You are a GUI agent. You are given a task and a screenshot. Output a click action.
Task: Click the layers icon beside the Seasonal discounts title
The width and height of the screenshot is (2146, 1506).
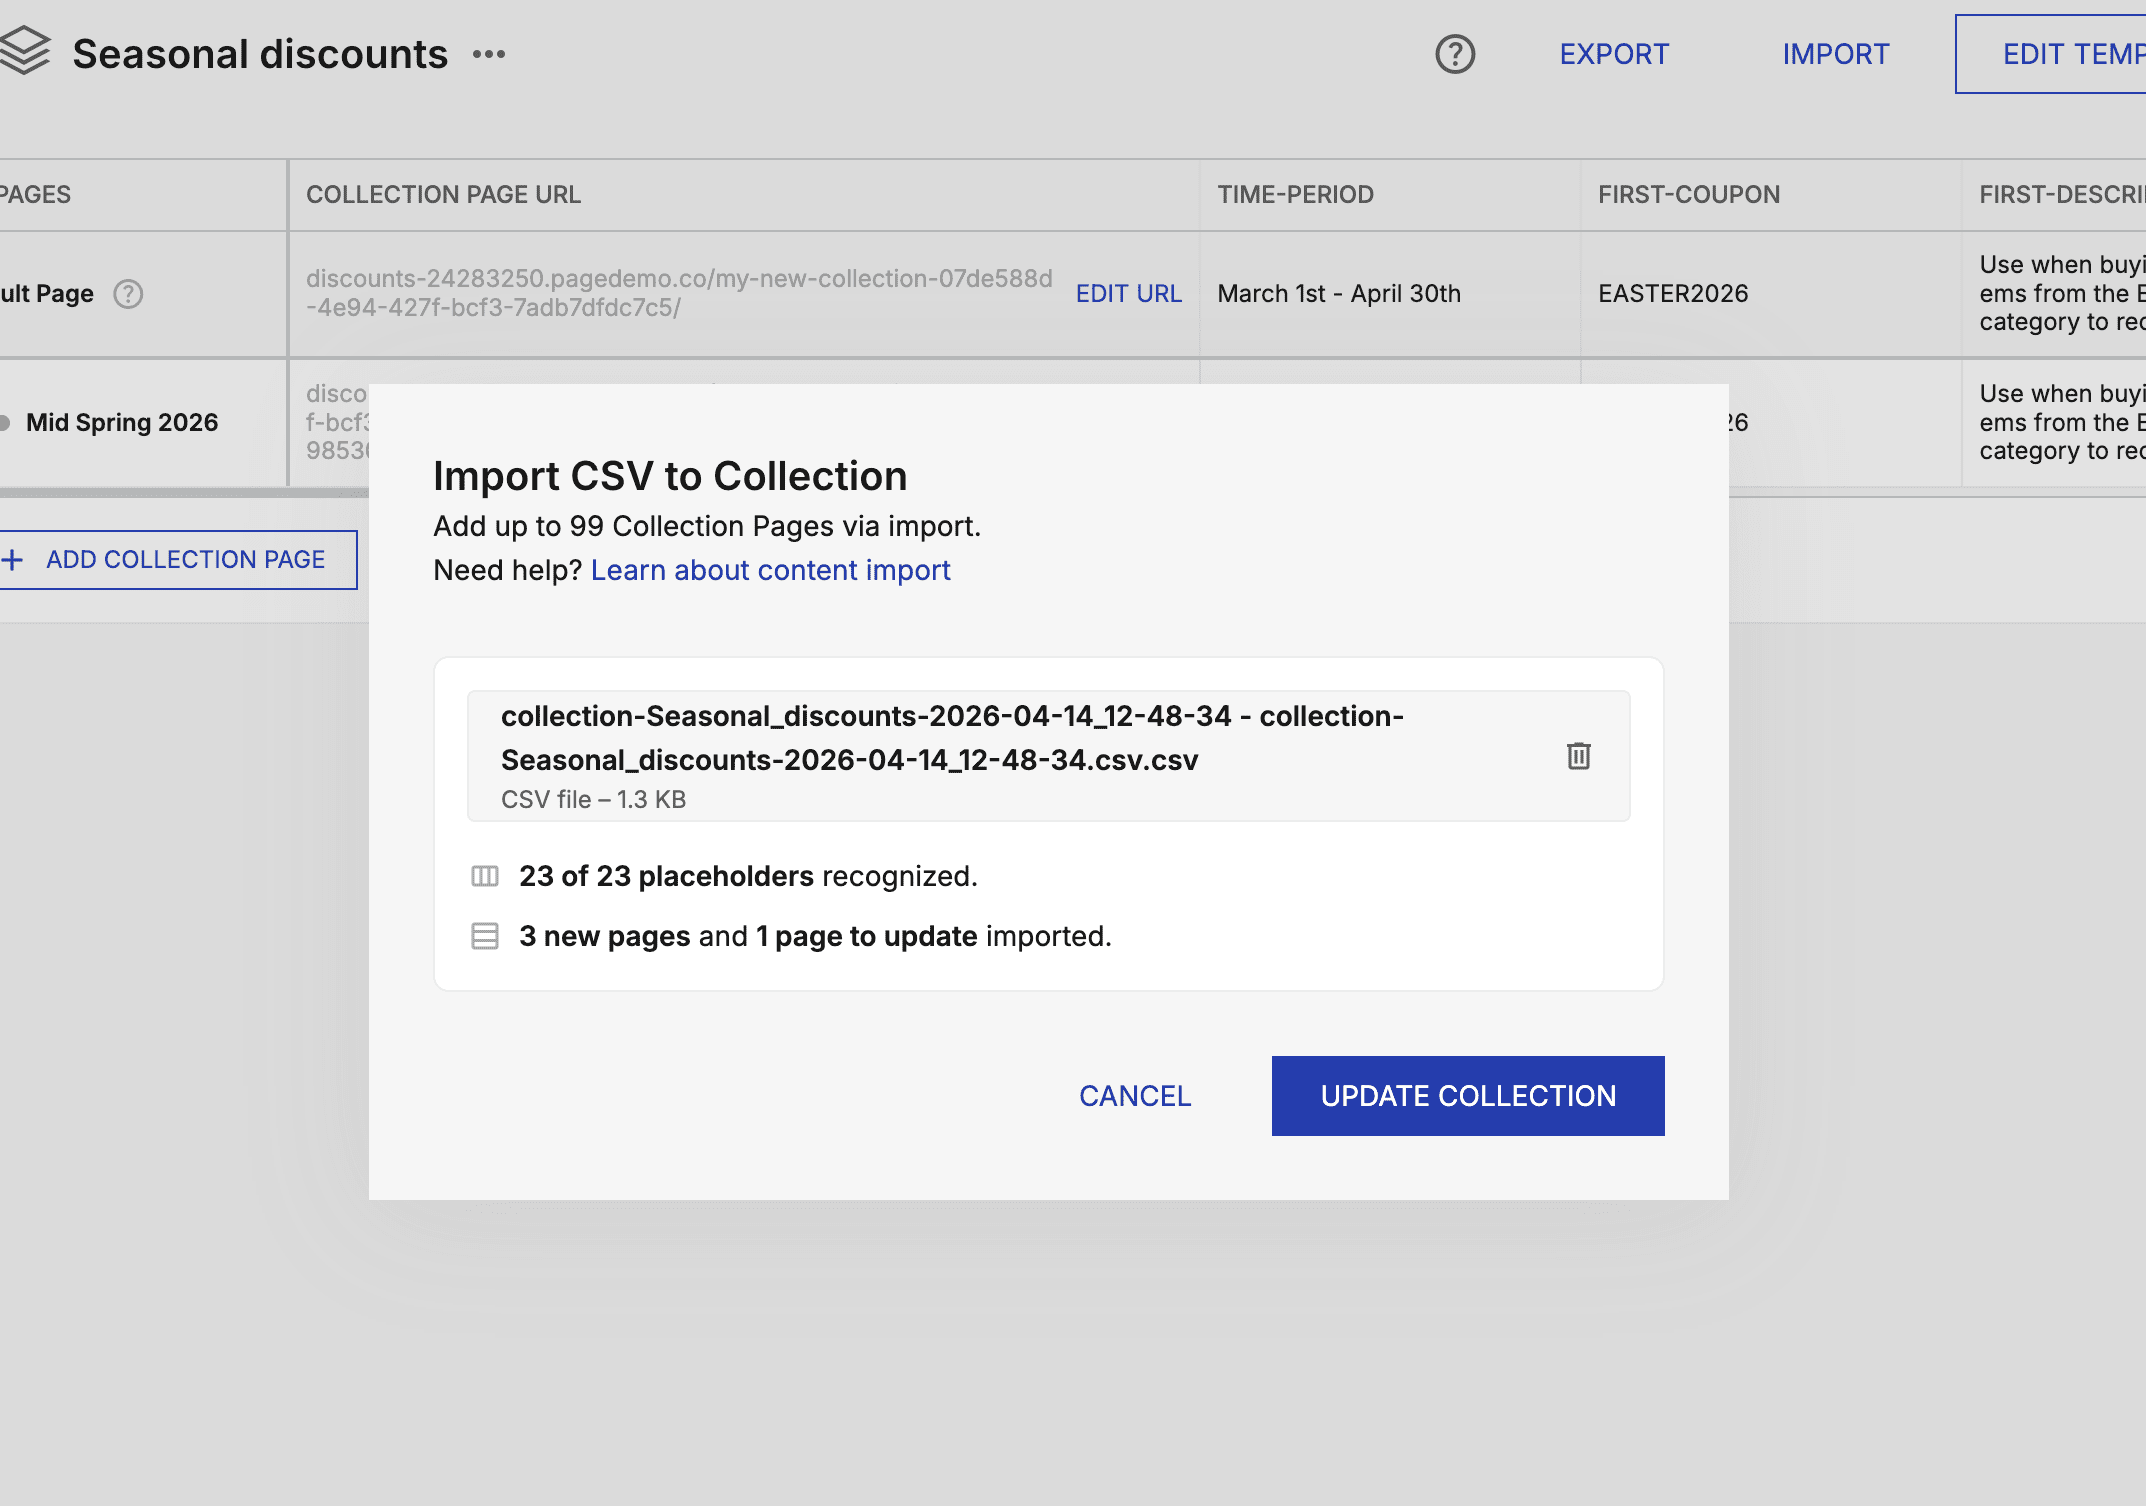coord(27,52)
